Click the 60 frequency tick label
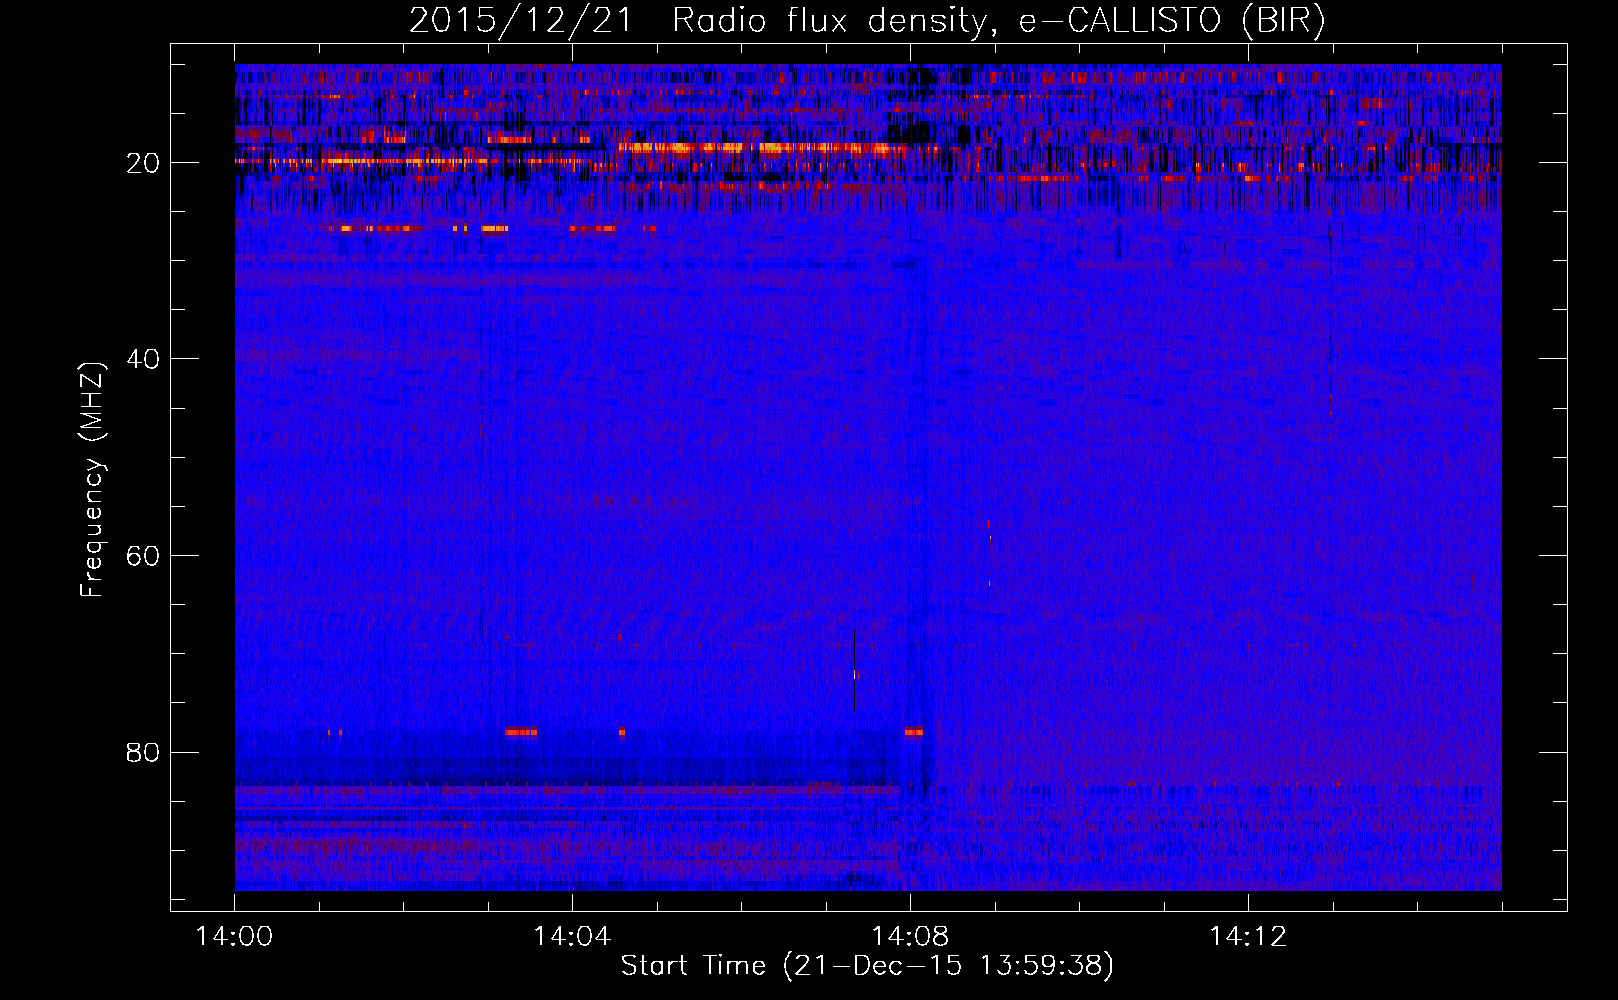The height and width of the screenshot is (1000, 1618). click(x=144, y=556)
